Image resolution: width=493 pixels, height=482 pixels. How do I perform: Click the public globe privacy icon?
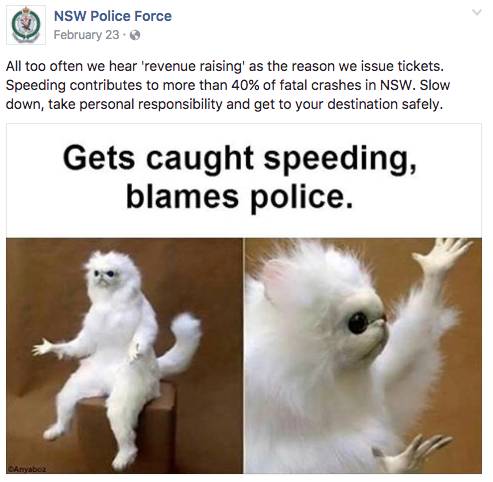tap(135, 35)
